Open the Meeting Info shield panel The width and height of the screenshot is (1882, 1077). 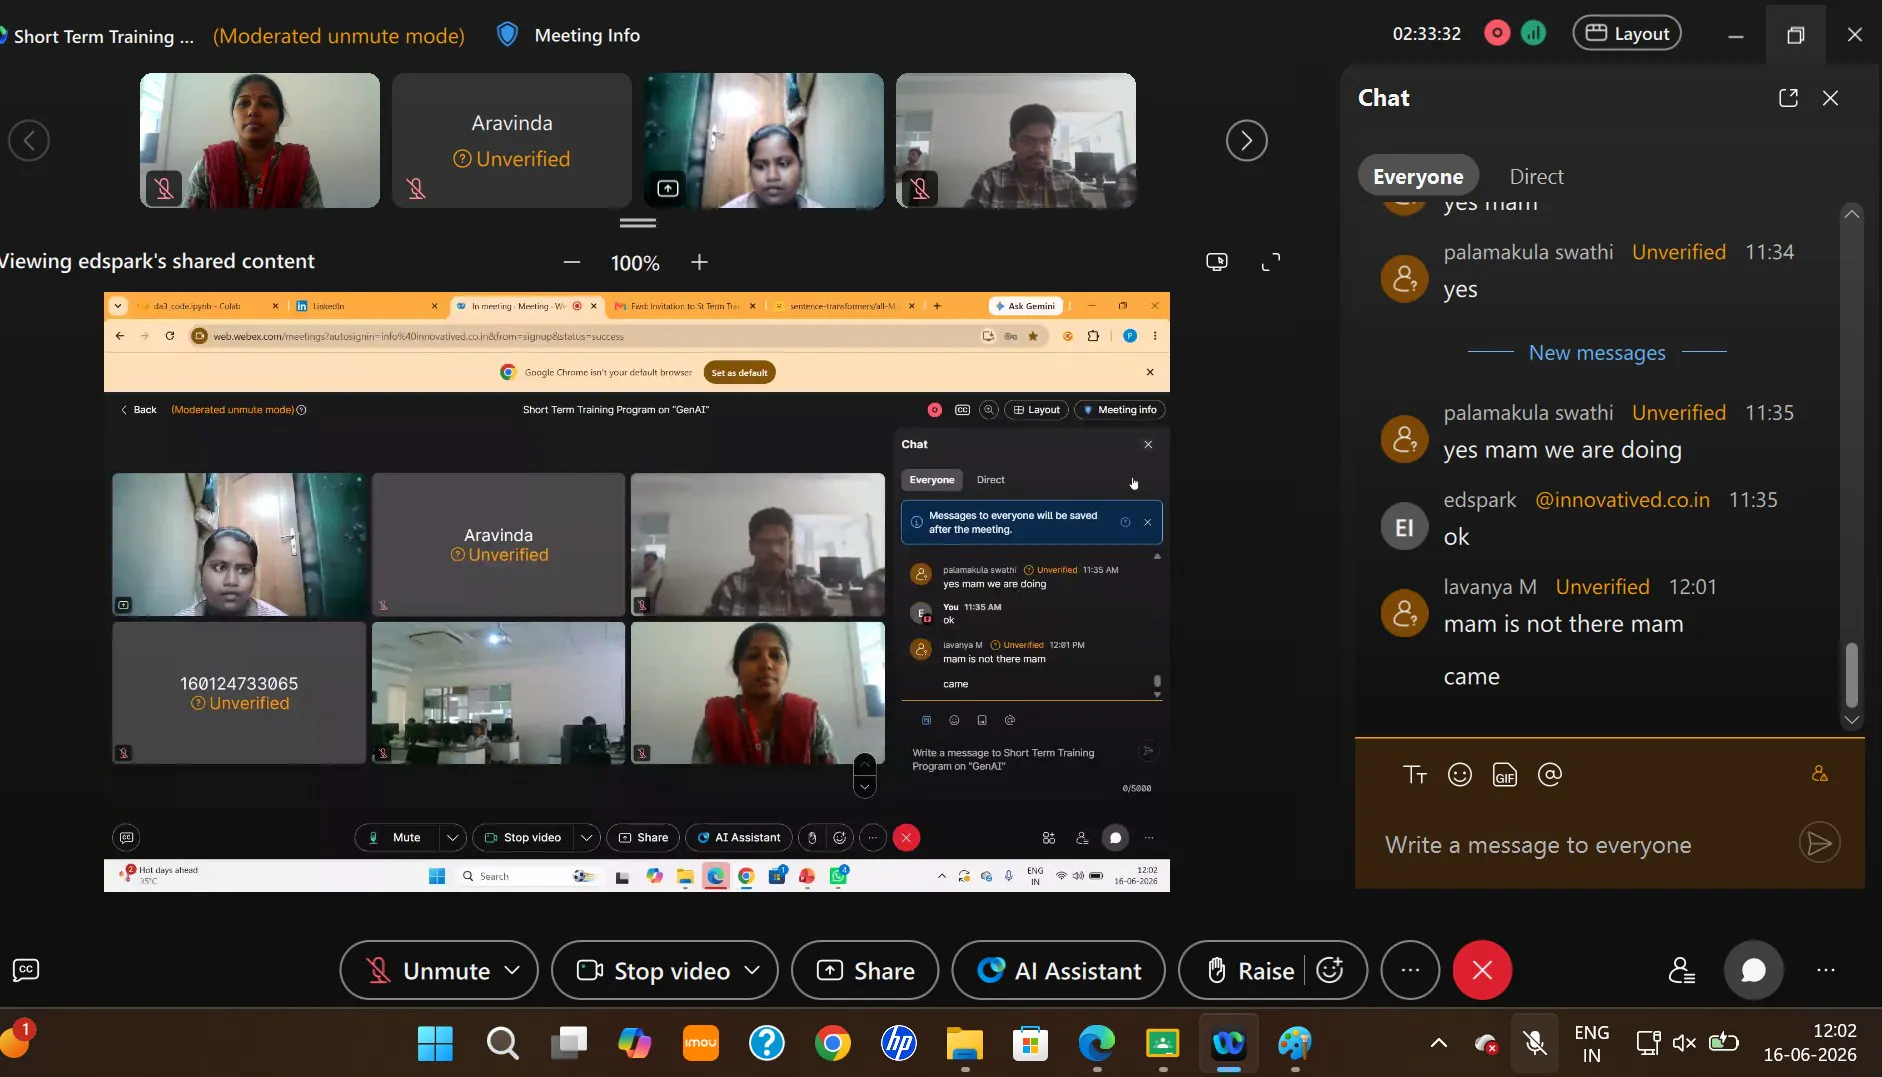[568, 35]
